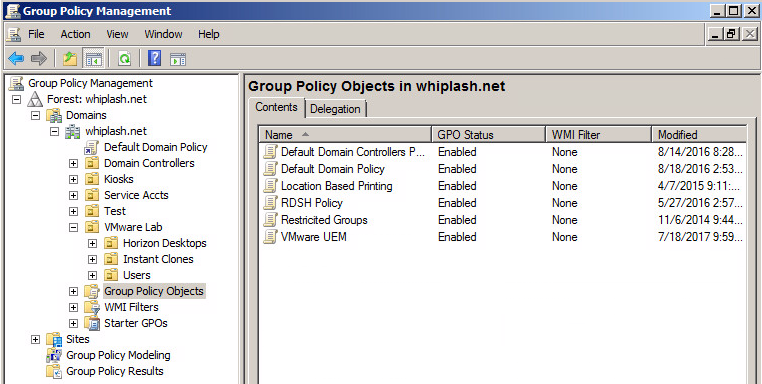Click the blue Help question mark icon

(155, 59)
